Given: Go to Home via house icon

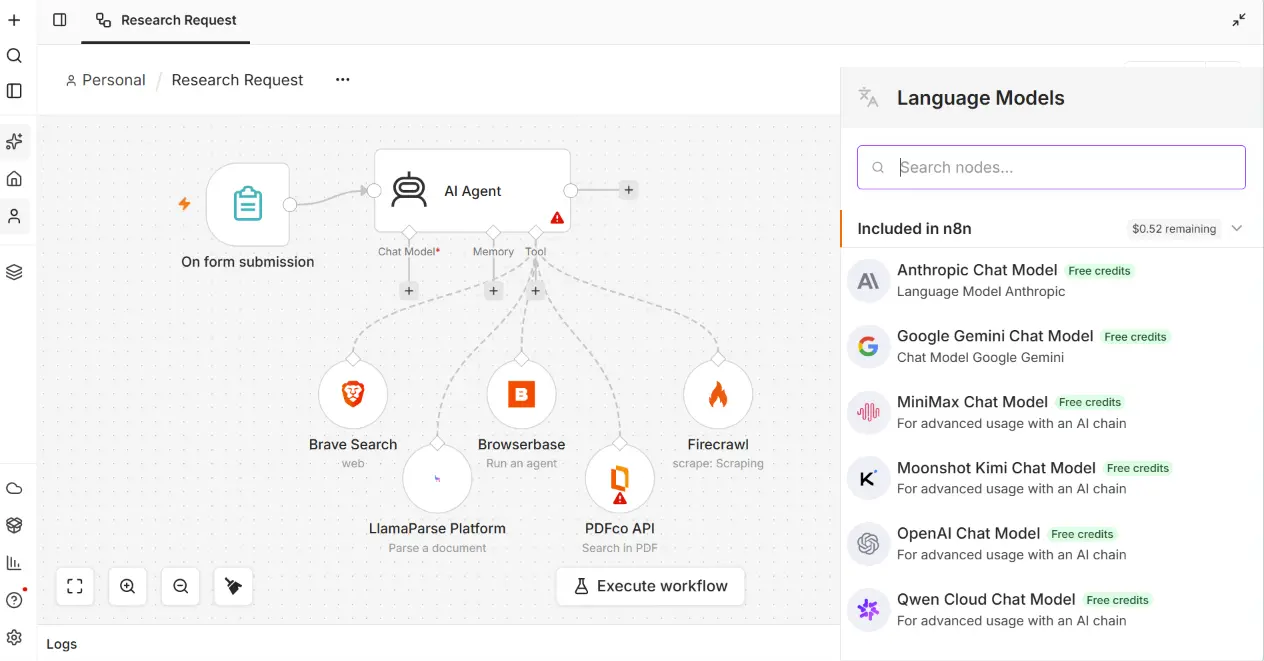Looking at the screenshot, I should pyautogui.click(x=14, y=179).
